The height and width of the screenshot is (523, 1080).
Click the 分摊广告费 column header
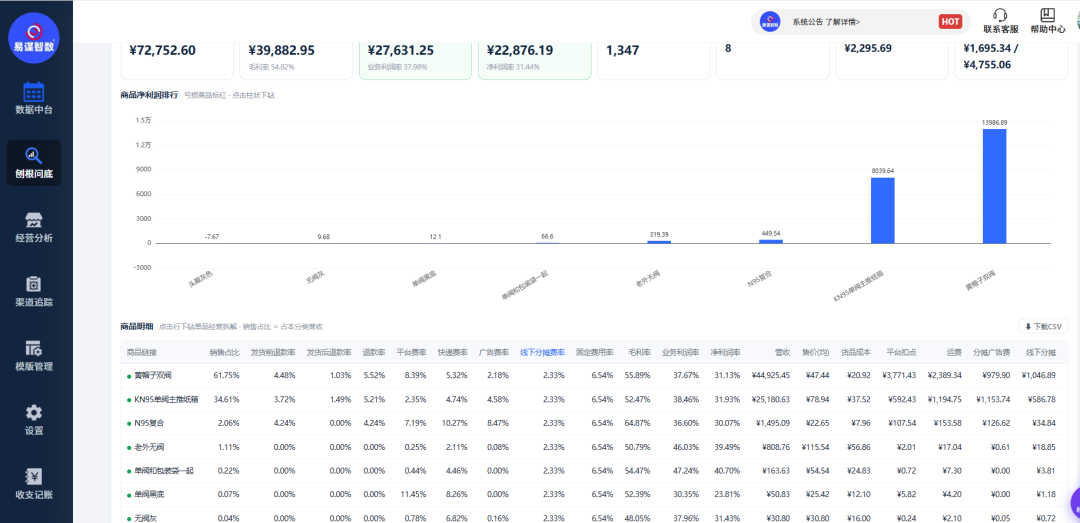(x=991, y=352)
